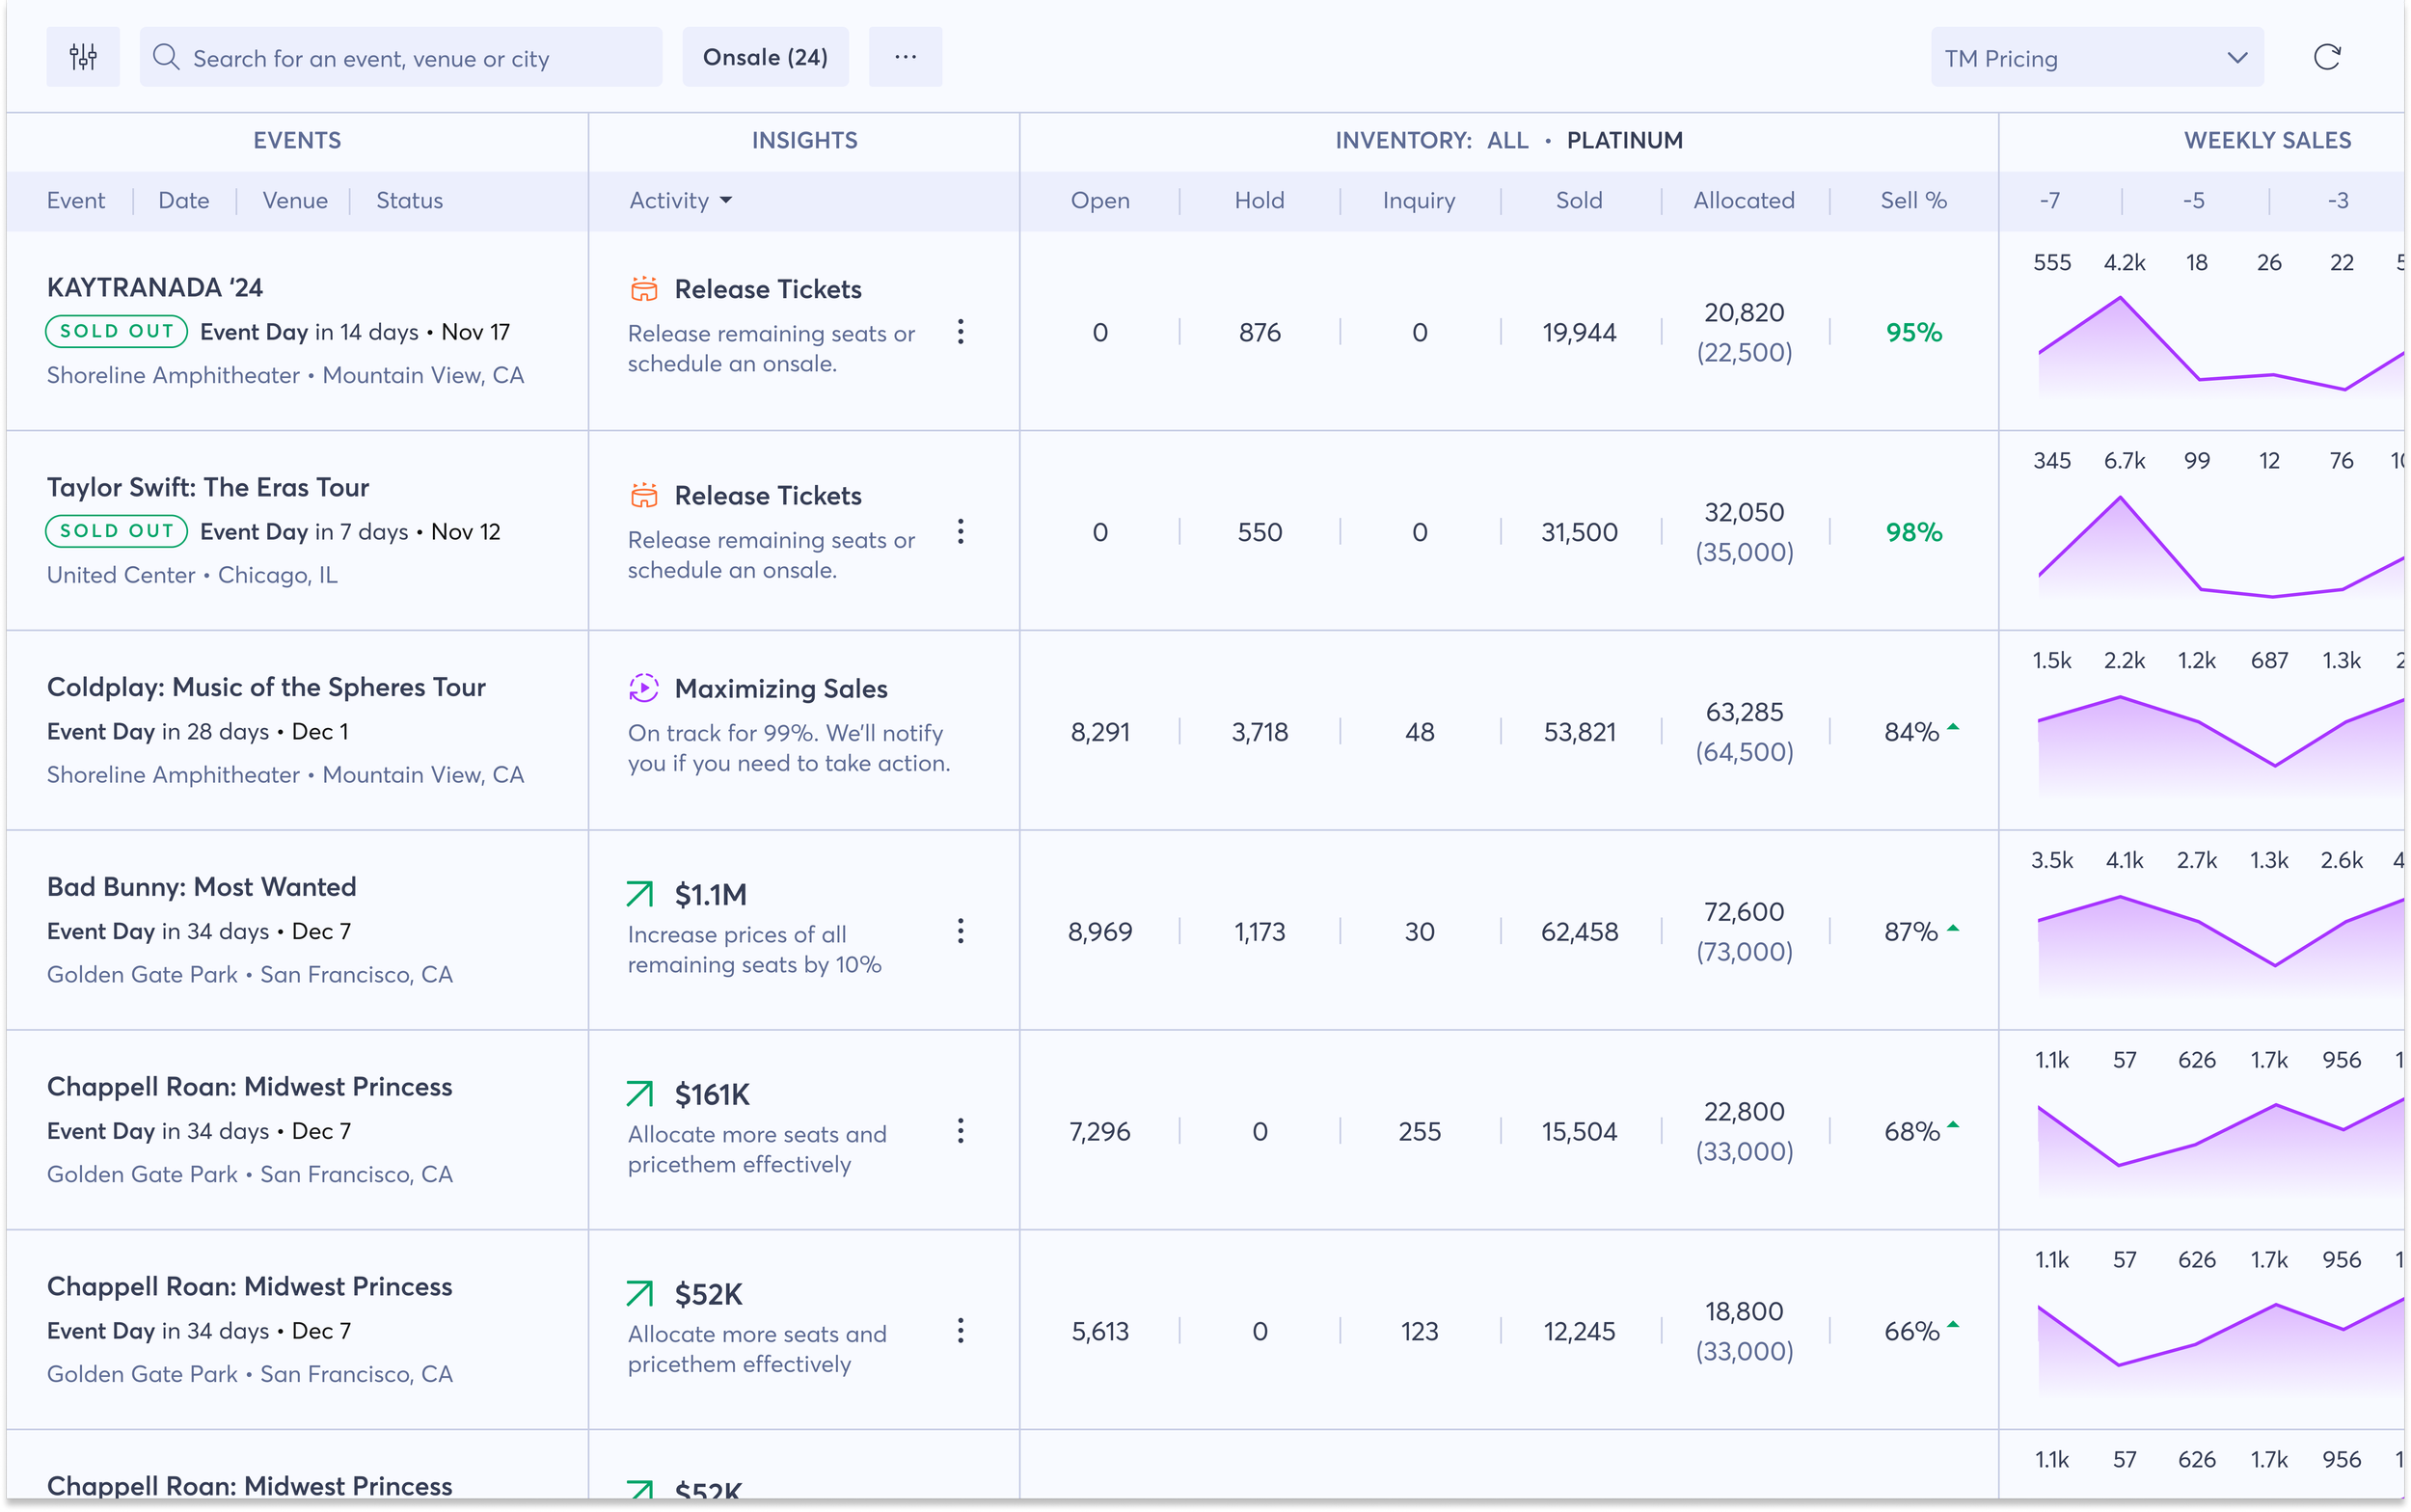2411x1512 pixels.
Task: Open the more options ellipsis button
Action: coord(905,57)
